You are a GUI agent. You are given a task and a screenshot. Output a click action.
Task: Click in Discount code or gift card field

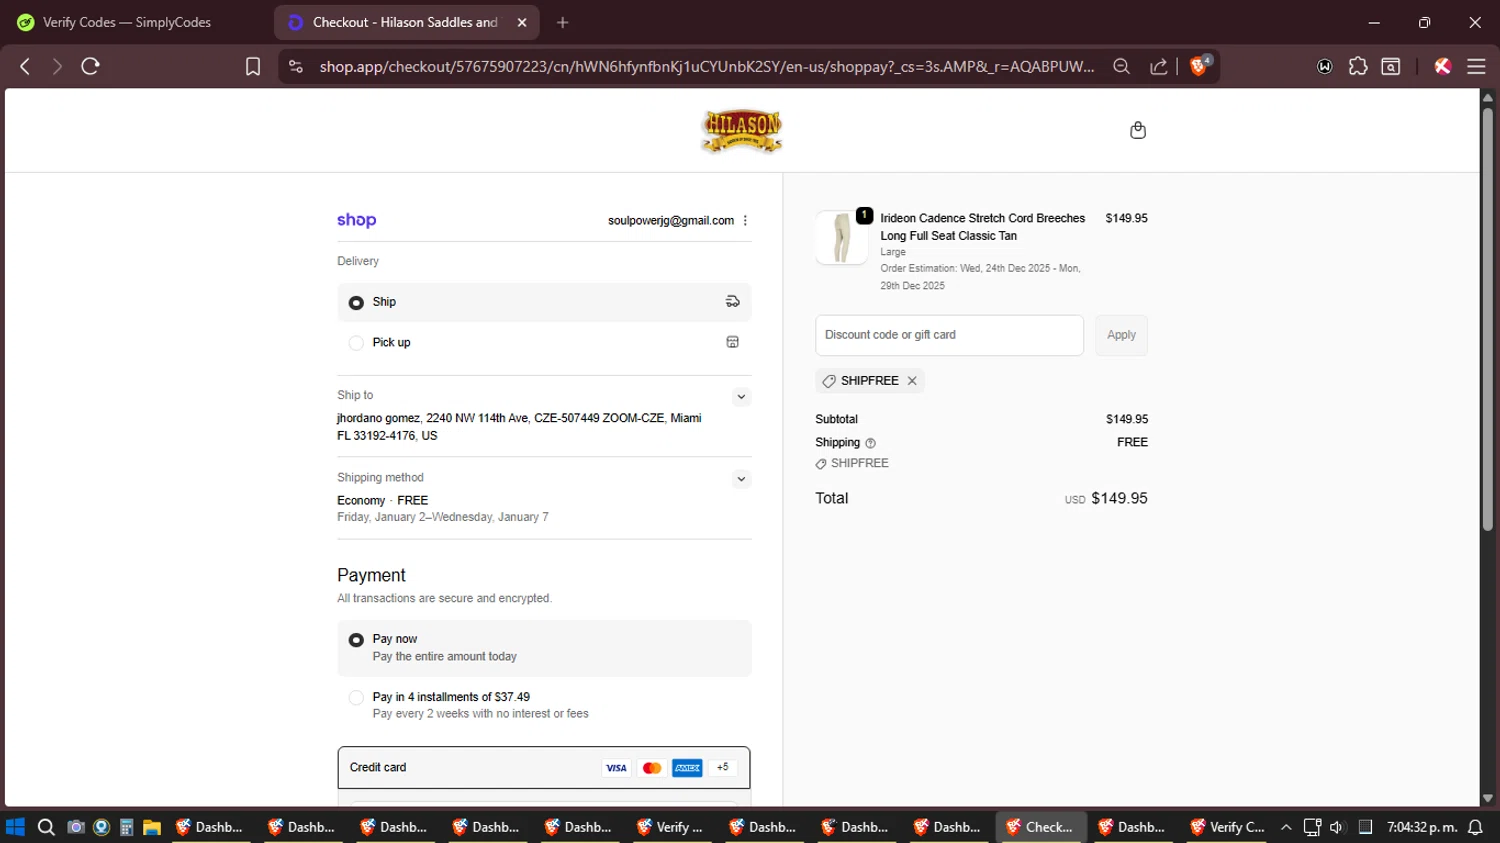[949, 335]
